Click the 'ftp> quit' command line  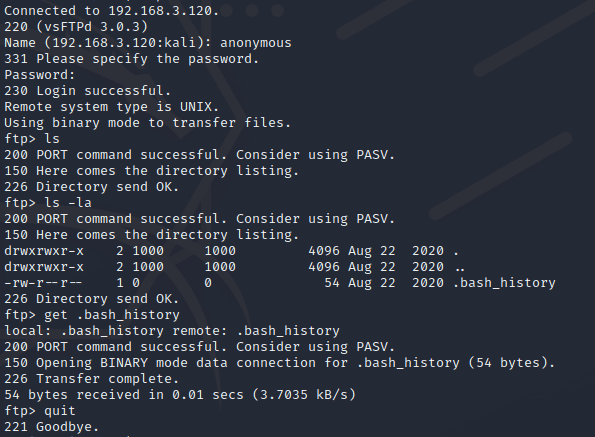pos(40,411)
